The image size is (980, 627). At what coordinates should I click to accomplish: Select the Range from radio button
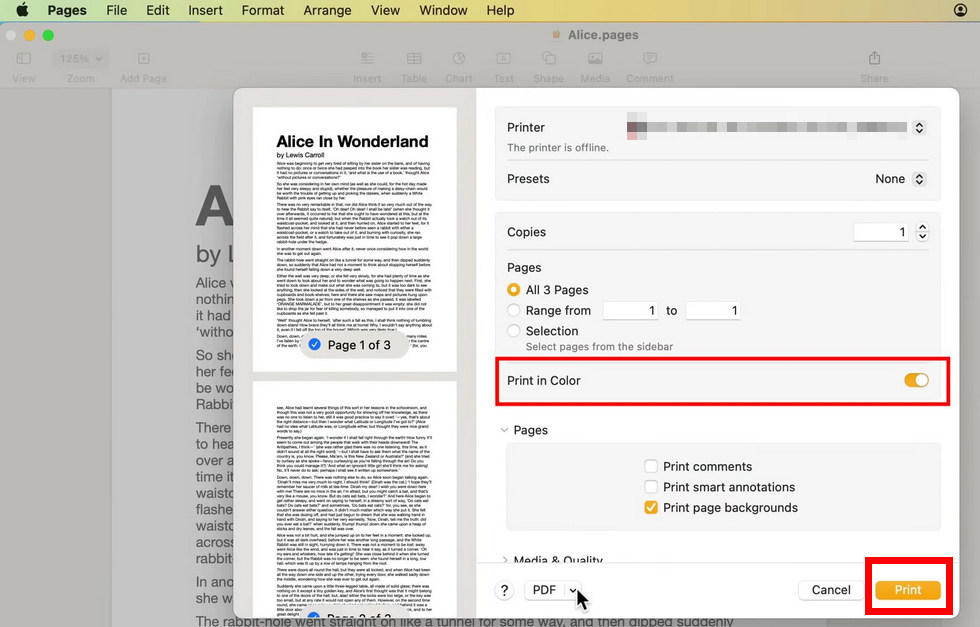514,310
